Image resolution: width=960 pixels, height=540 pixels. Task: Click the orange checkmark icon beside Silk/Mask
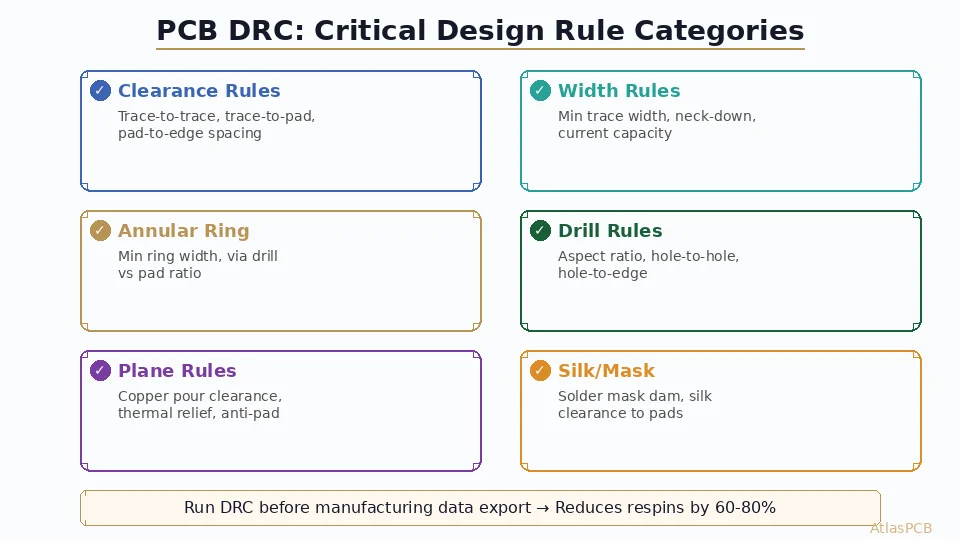point(540,370)
